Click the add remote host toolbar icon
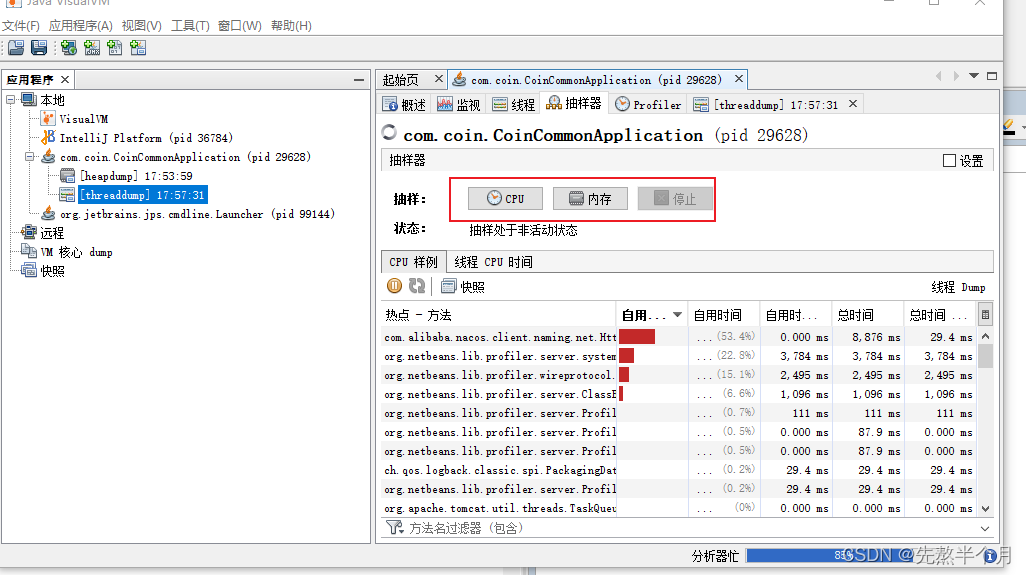The height and width of the screenshot is (575, 1026). (69, 48)
